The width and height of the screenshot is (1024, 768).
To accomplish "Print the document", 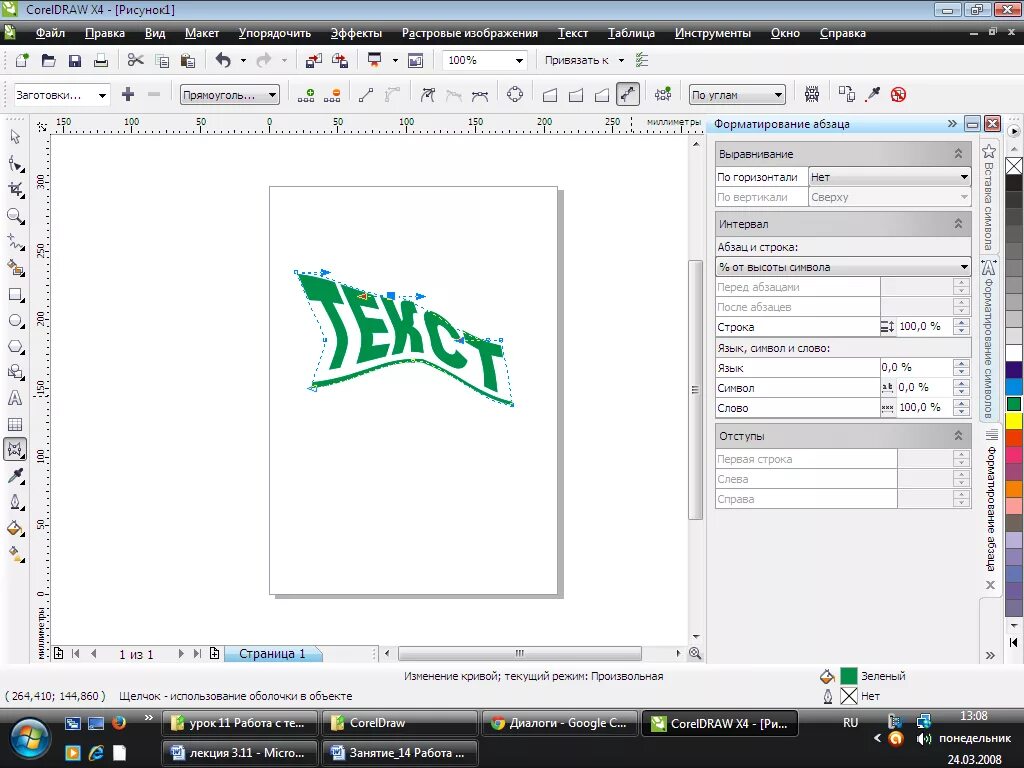I will 101,60.
